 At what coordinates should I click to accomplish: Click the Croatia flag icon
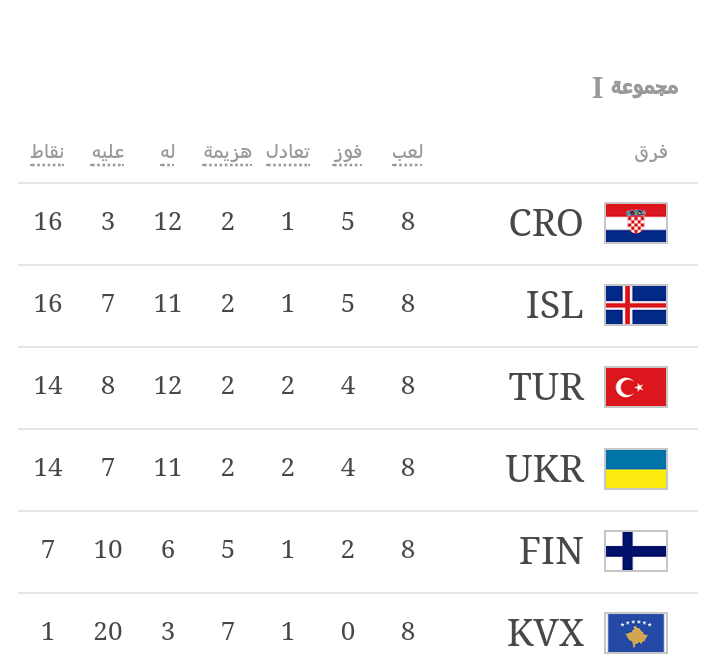[x=636, y=223]
